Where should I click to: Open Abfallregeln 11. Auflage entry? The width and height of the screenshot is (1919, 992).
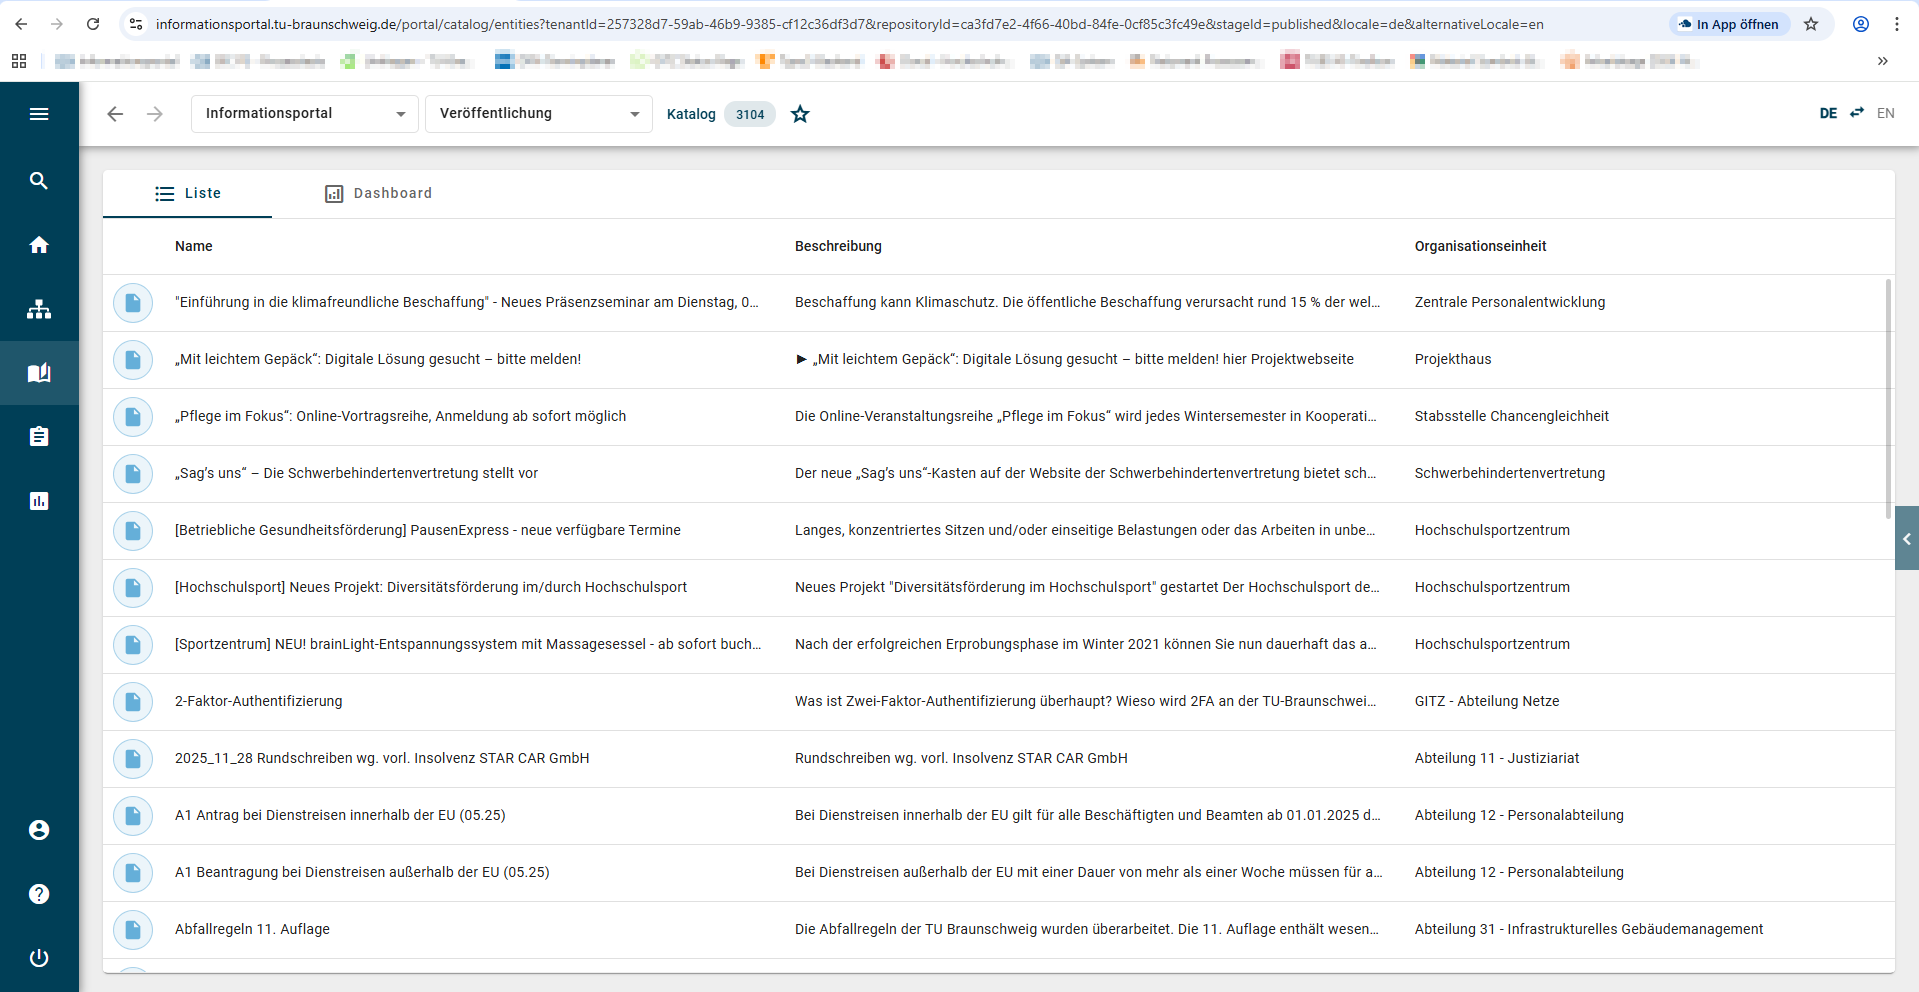(252, 930)
